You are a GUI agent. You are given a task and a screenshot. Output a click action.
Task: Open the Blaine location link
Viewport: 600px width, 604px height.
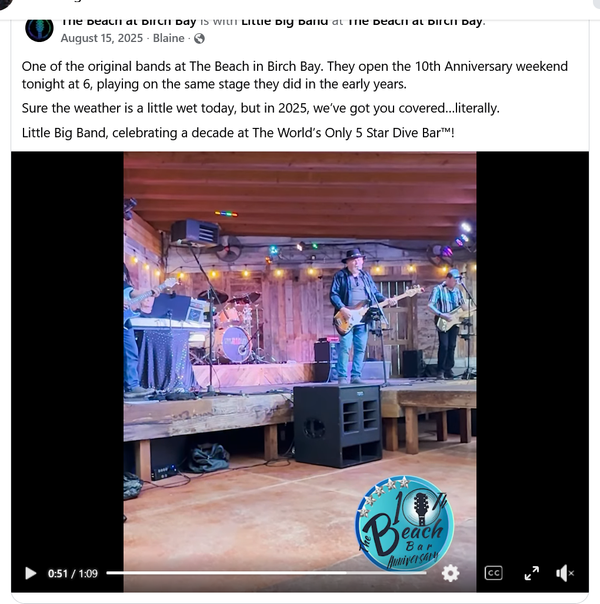(168, 38)
